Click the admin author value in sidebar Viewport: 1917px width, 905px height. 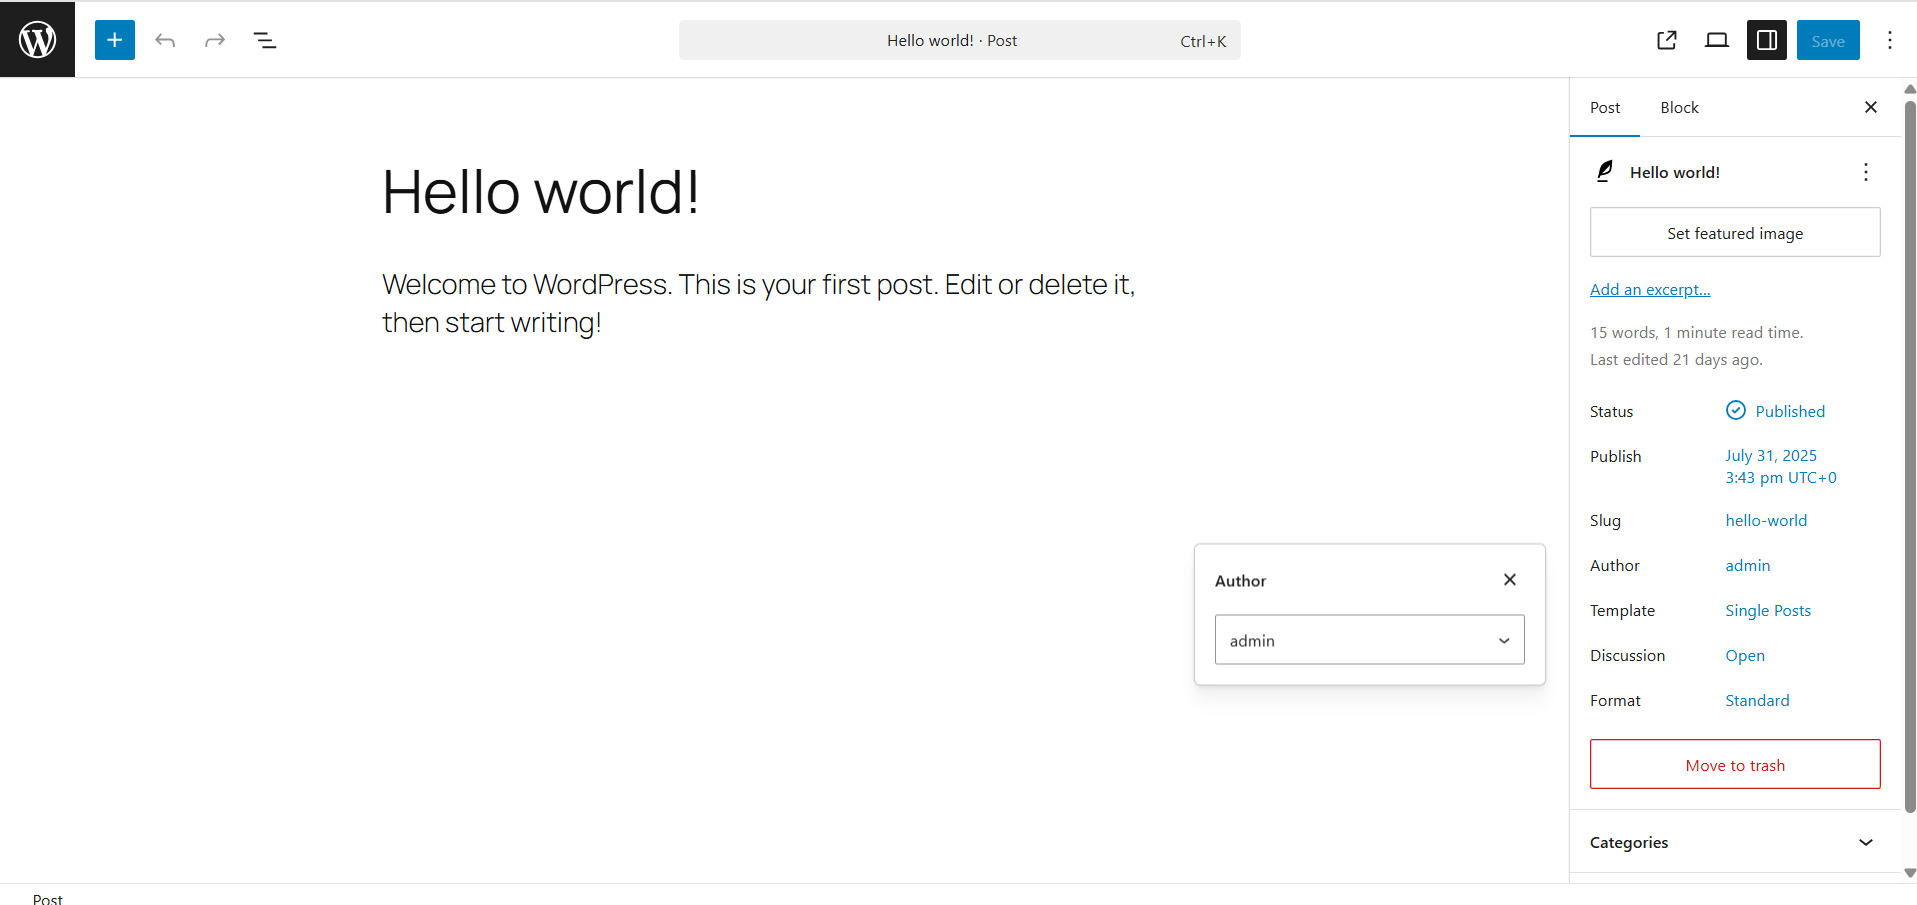click(1747, 565)
